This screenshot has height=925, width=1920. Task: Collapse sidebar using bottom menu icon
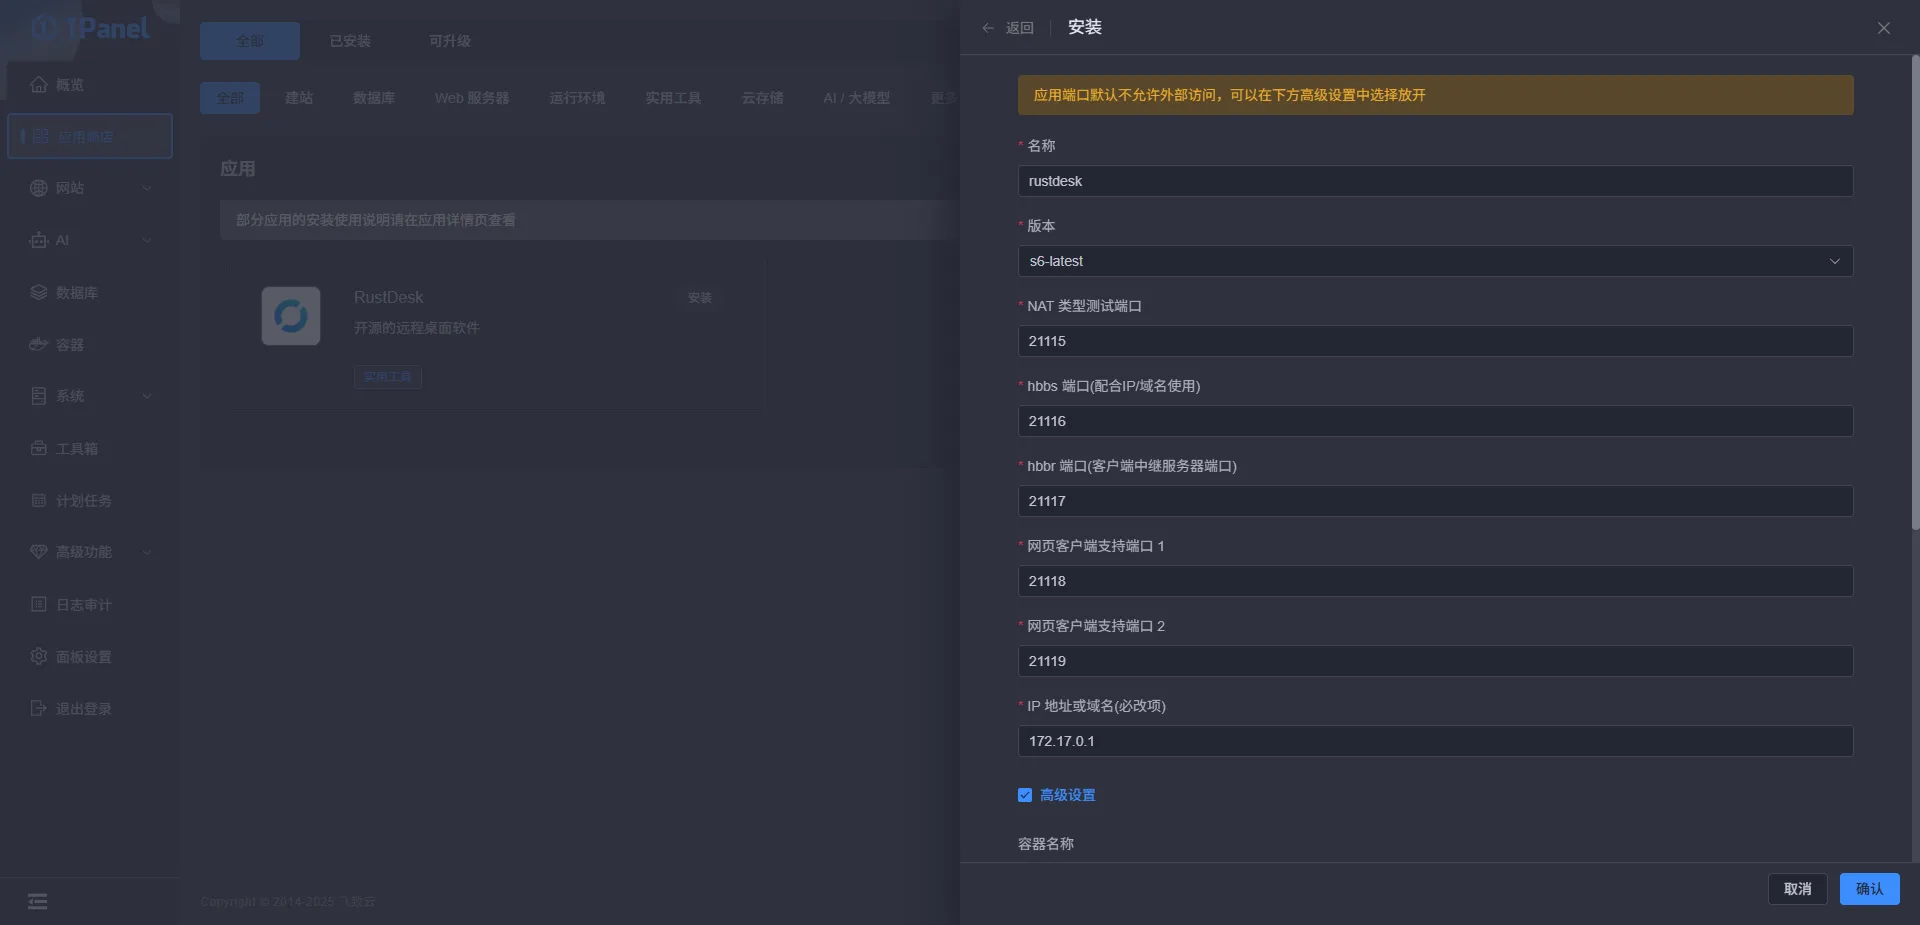(x=38, y=902)
